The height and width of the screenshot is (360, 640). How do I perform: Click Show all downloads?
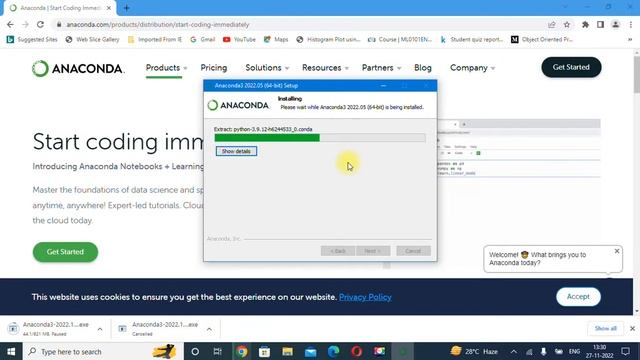point(606,329)
